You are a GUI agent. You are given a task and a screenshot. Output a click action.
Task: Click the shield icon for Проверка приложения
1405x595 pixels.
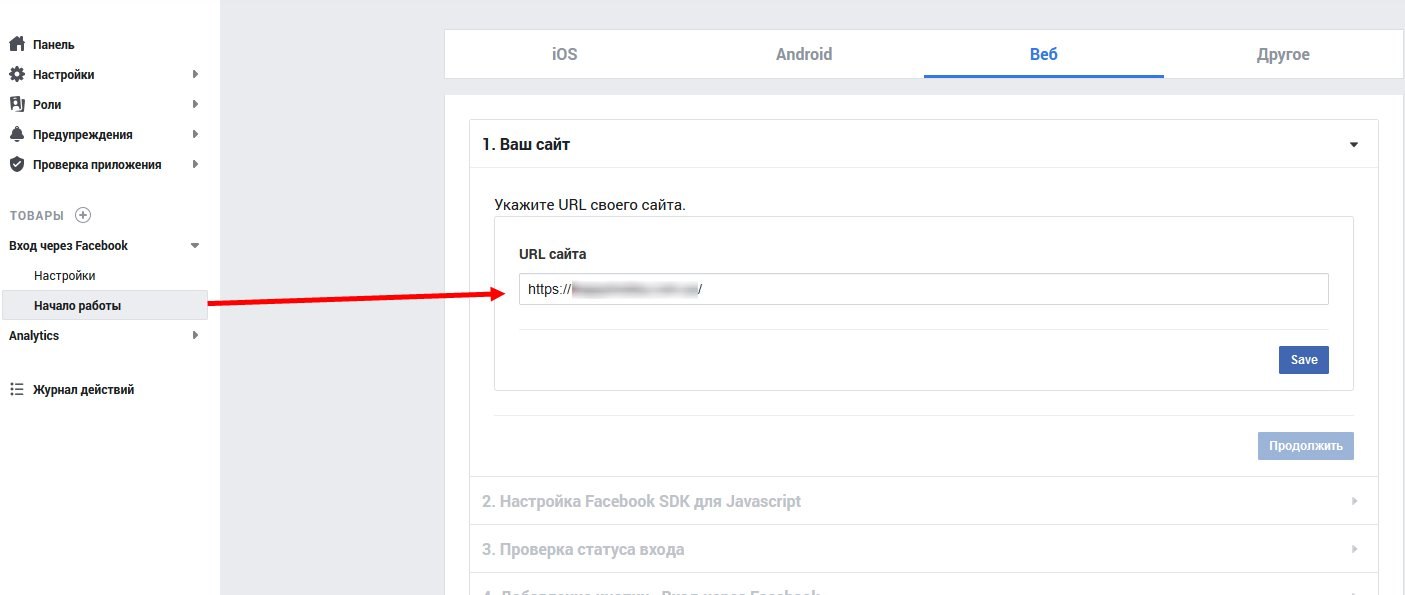point(16,164)
